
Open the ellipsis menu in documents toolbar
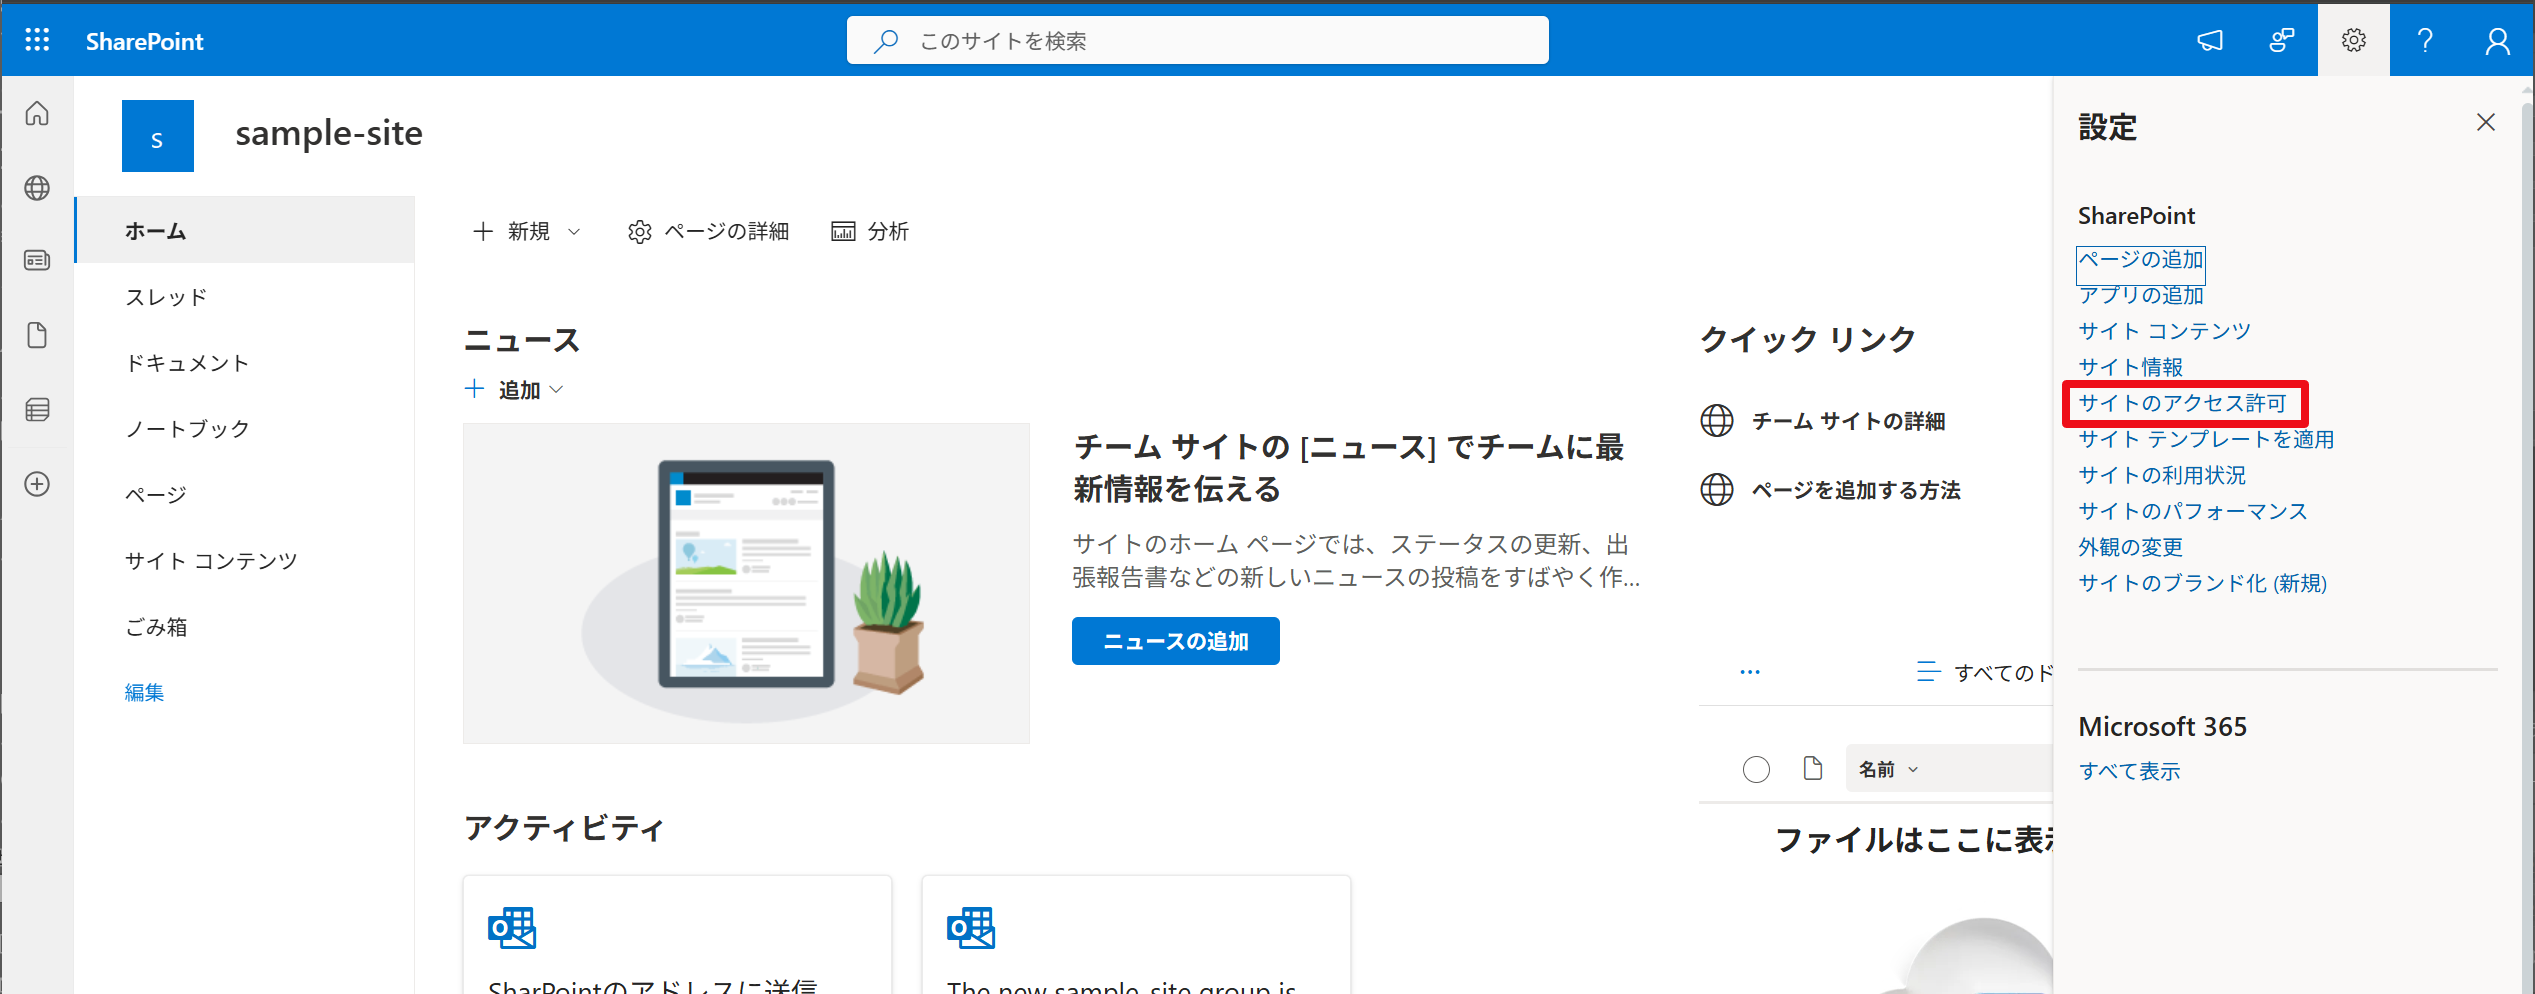pos(1750,672)
